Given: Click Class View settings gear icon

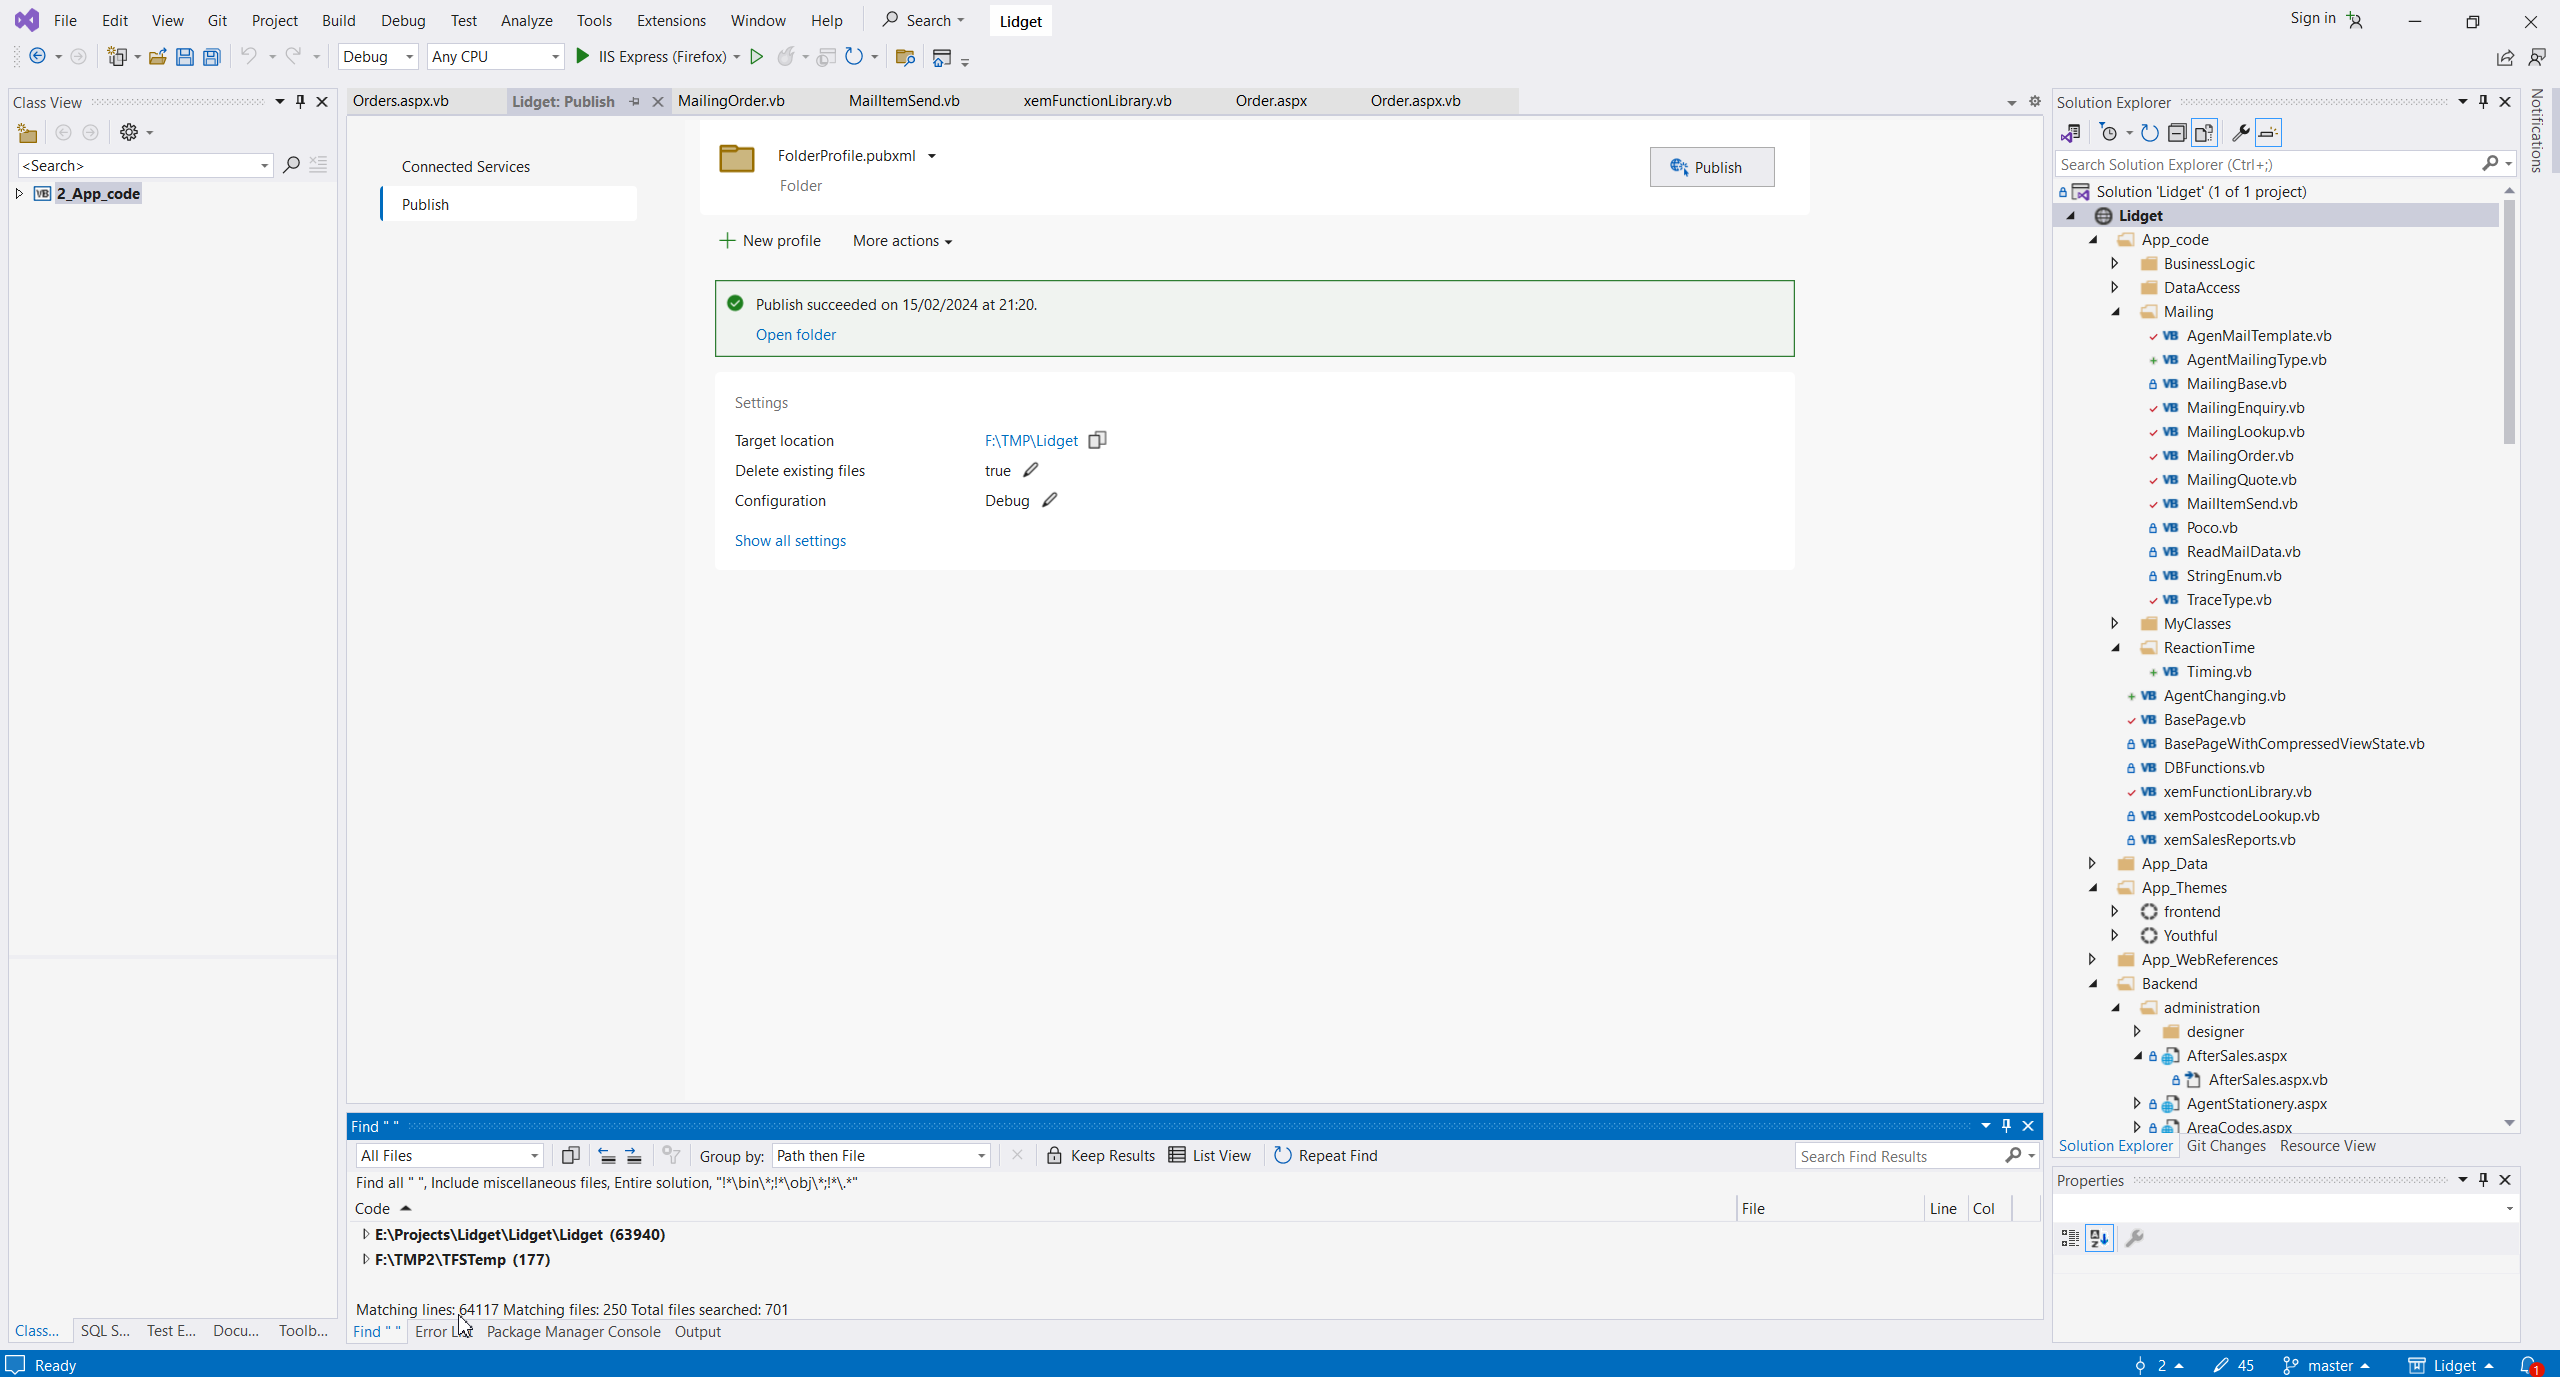Looking at the screenshot, I should (x=129, y=132).
